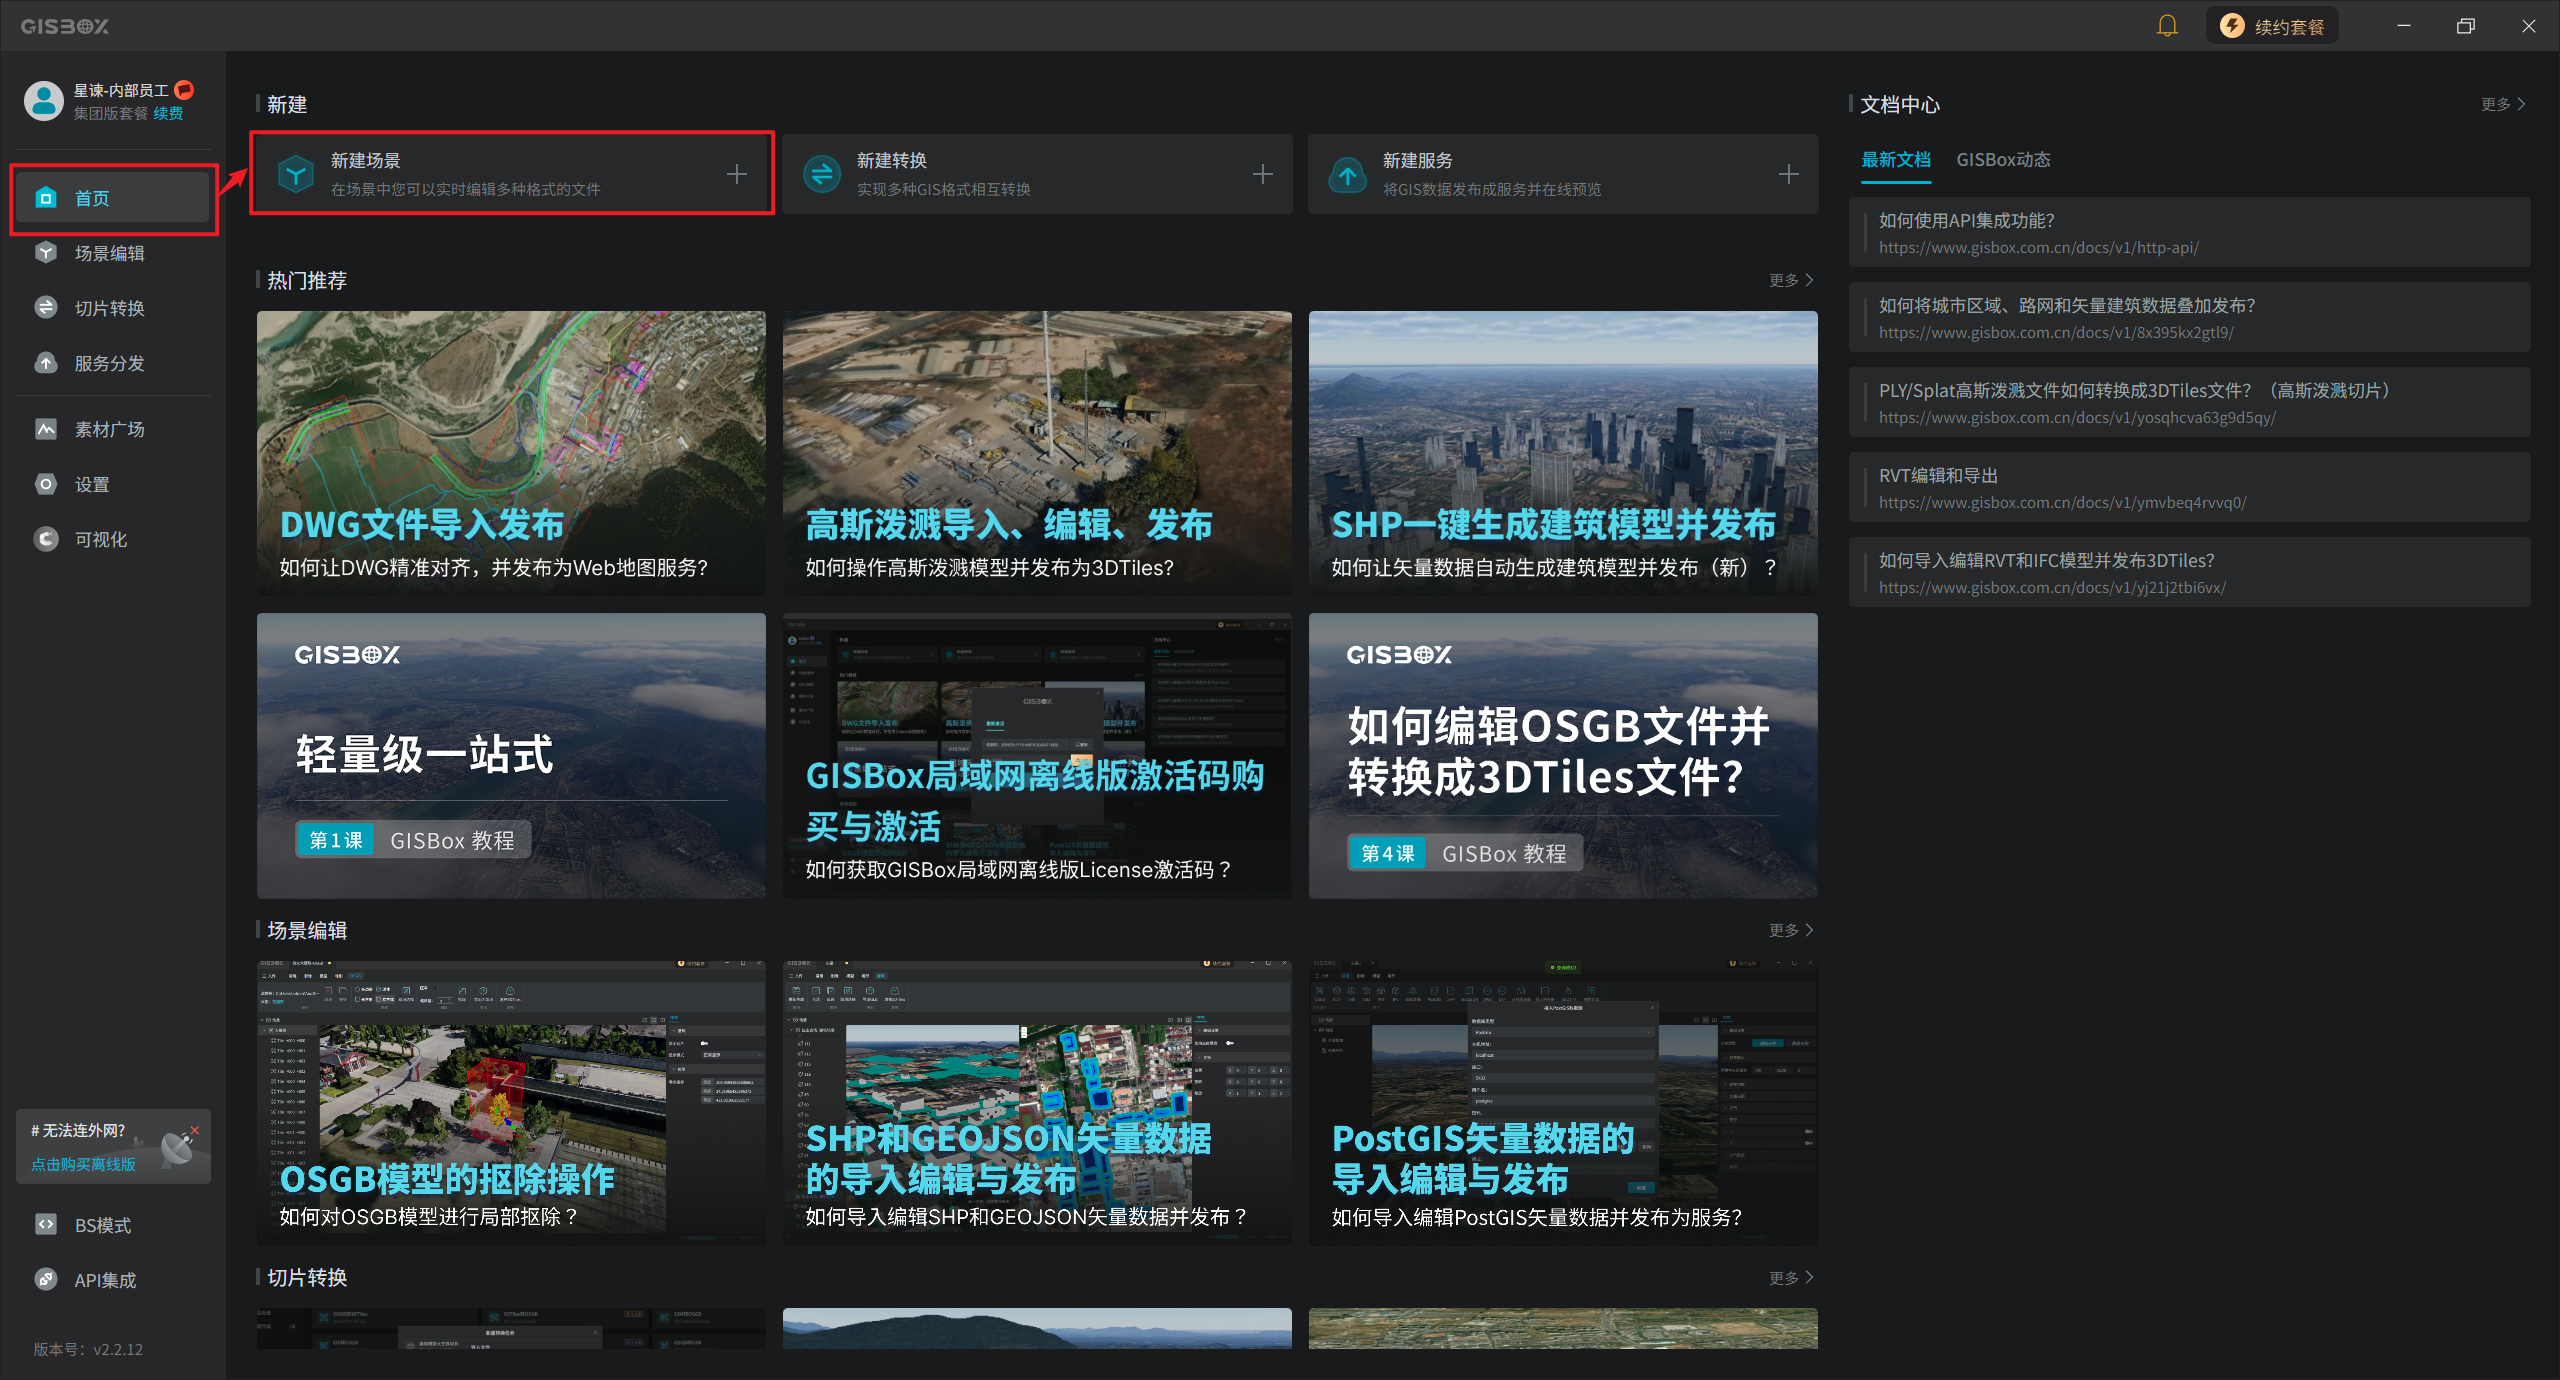The image size is (2560, 1380).
Task: Open the RVT编辑和导出 document link
Action: pyautogui.click(x=2190, y=487)
